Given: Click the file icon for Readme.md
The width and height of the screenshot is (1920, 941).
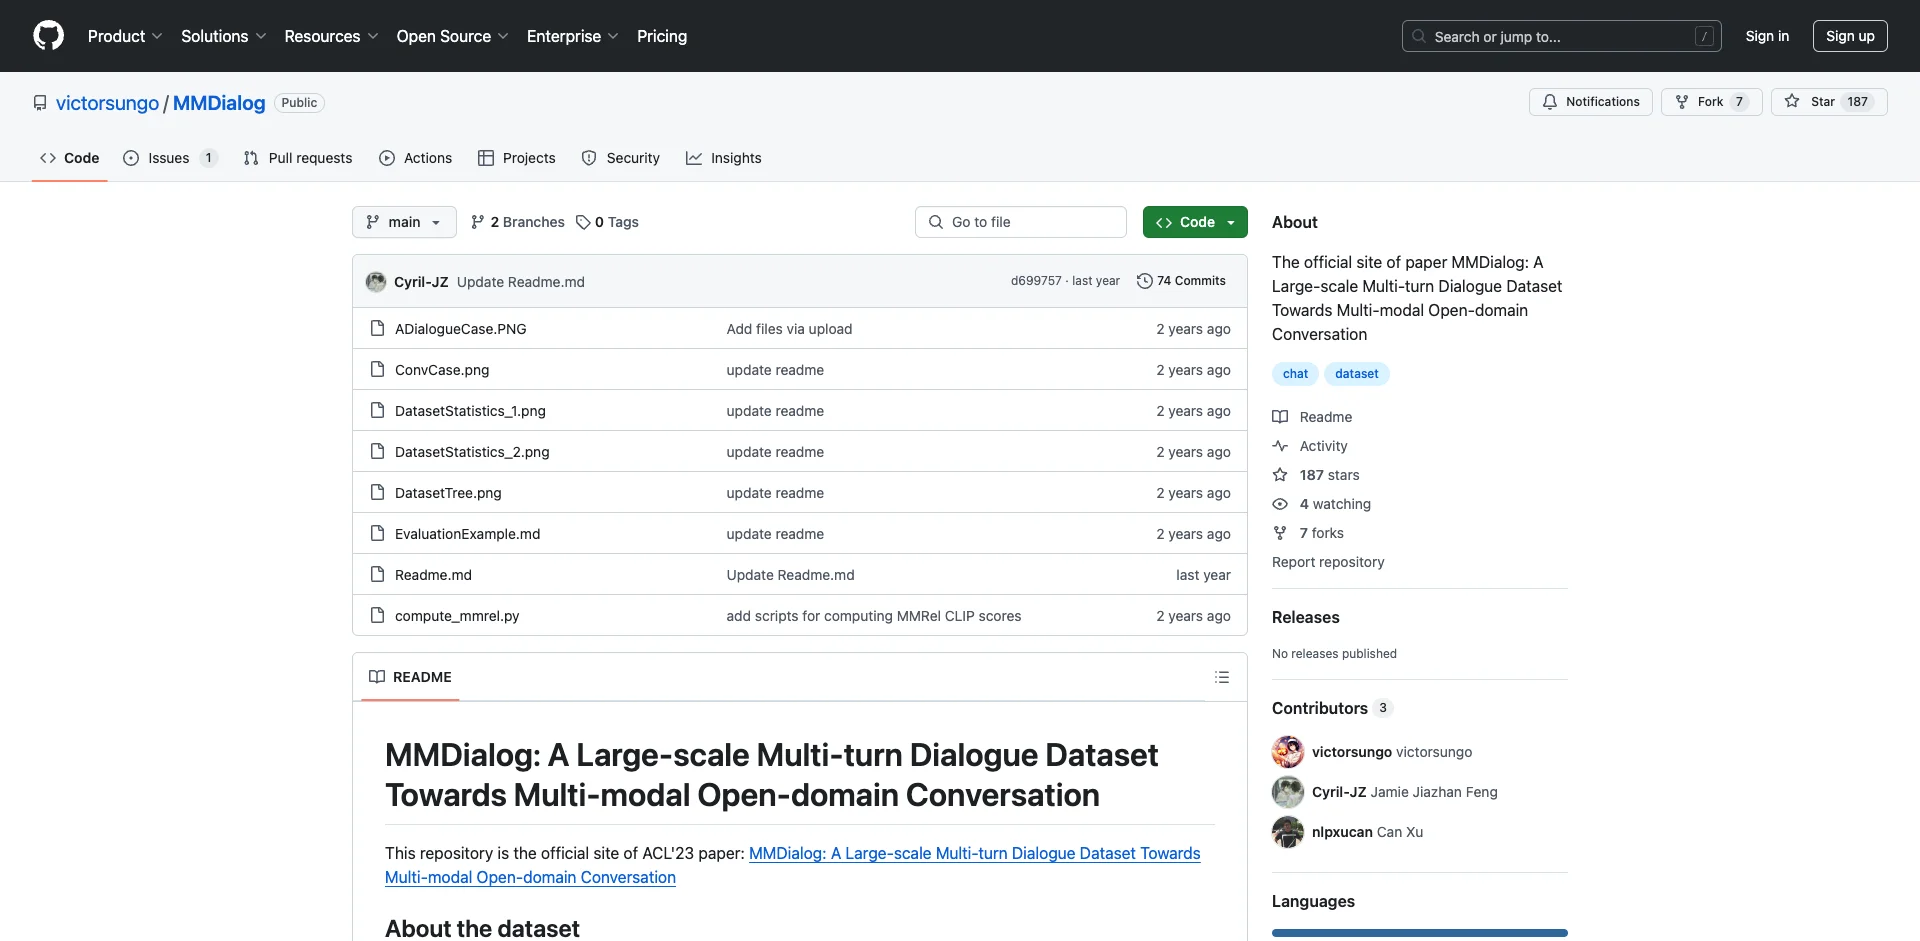Looking at the screenshot, I should (377, 574).
